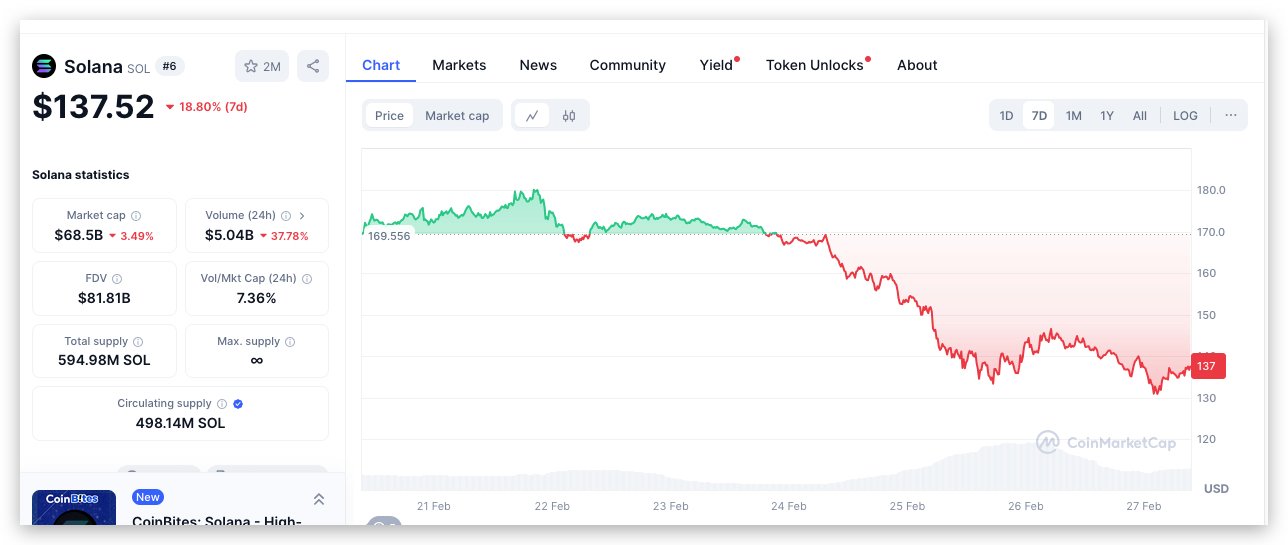Toggle chart to Market cap view
The image size is (1288, 545).
coord(457,115)
